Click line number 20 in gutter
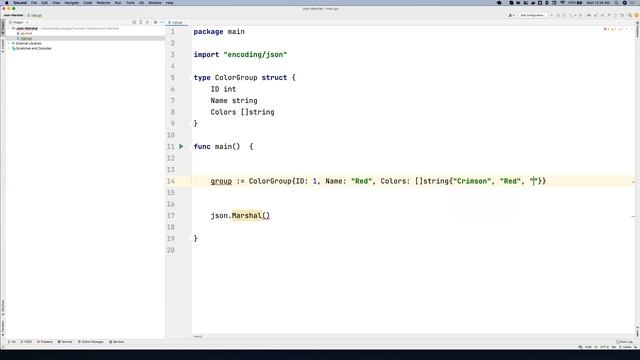Screen dimensions: 640x360 pos(171,250)
